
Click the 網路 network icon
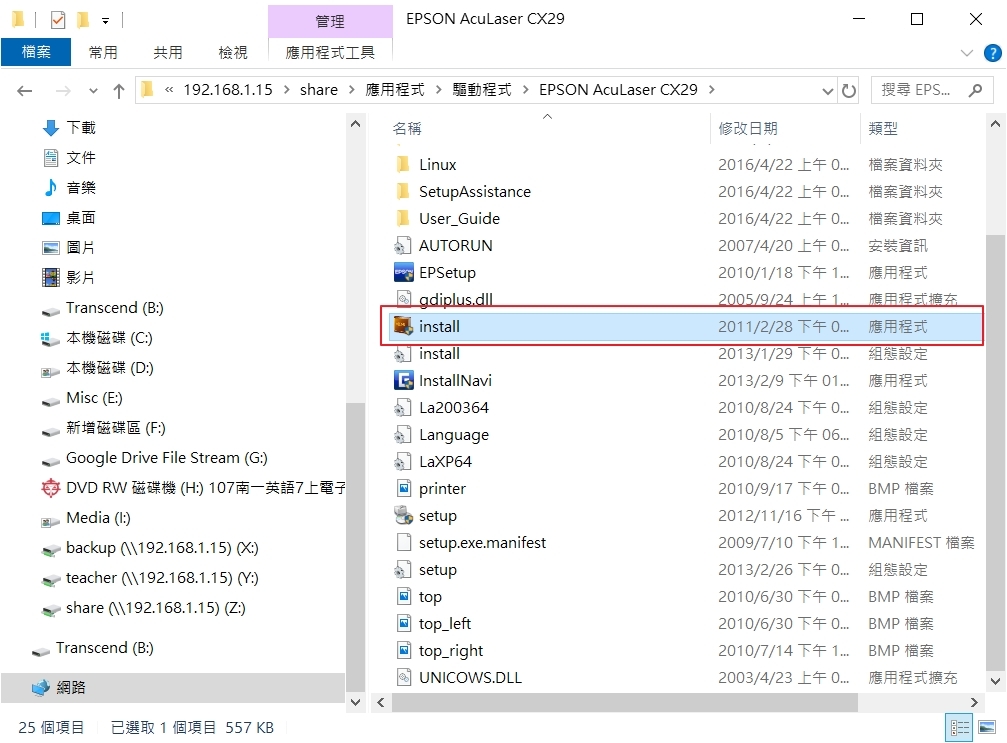[x=40, y=688]
